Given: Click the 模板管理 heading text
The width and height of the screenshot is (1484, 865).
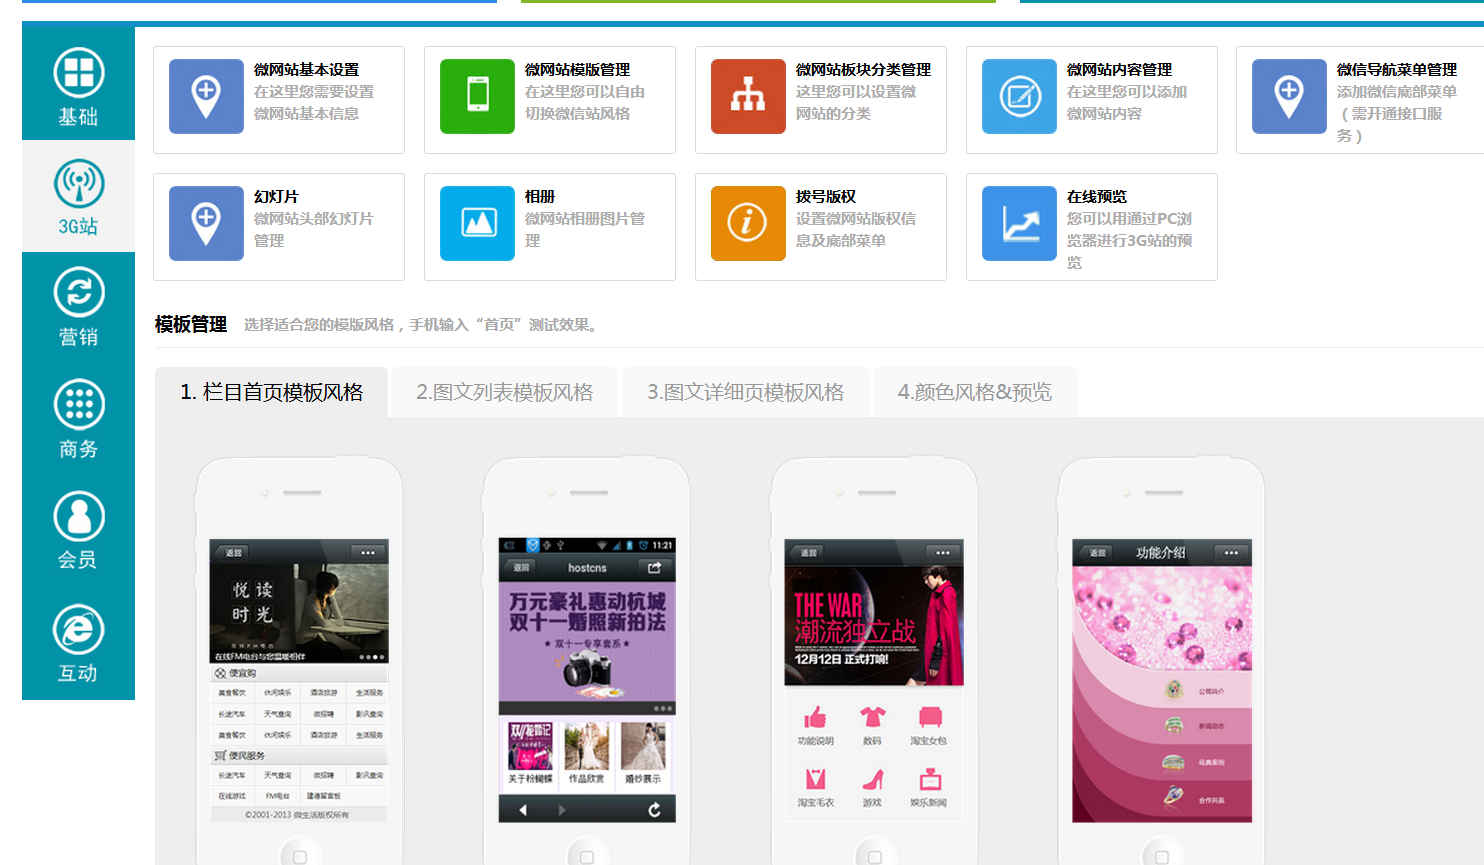Looking at the screenshot, I should 191,324.
